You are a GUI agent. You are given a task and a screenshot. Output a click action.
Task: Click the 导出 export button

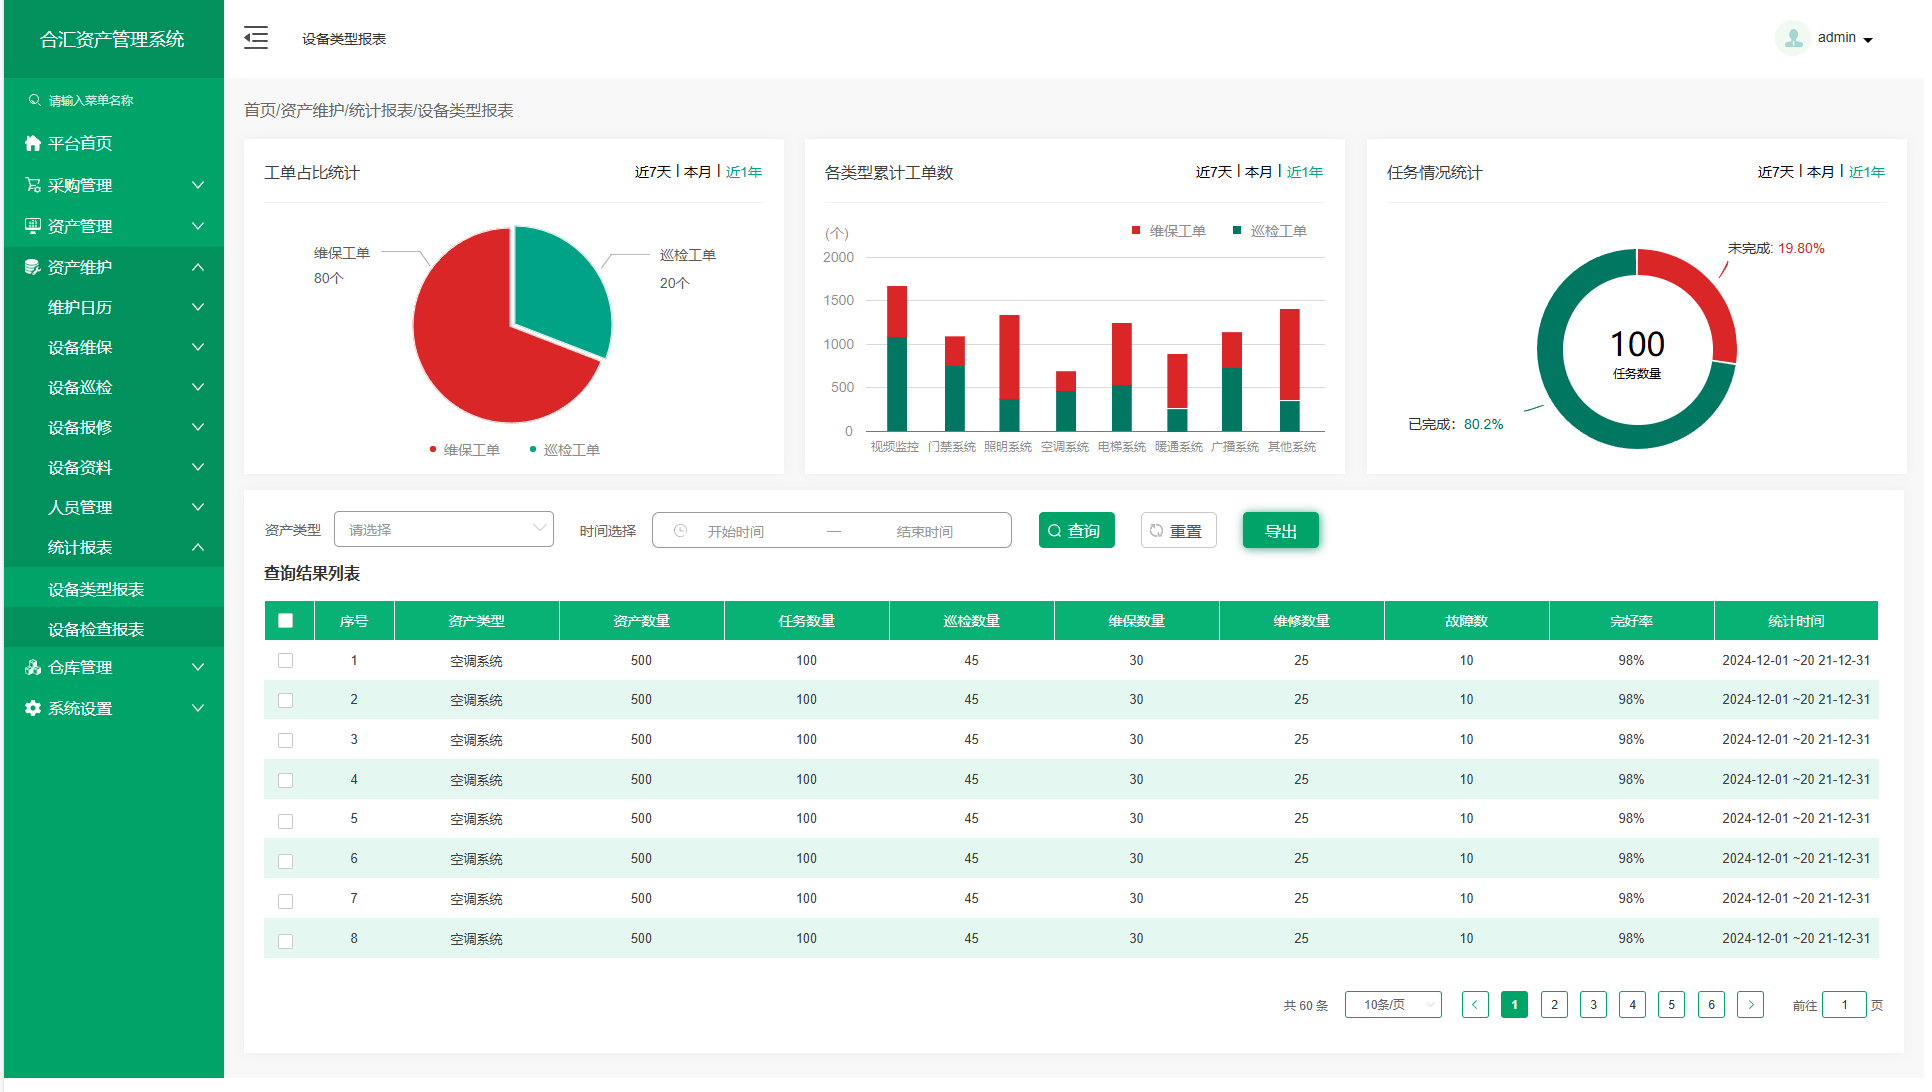pyautogui.click(x=1280, y=531)
